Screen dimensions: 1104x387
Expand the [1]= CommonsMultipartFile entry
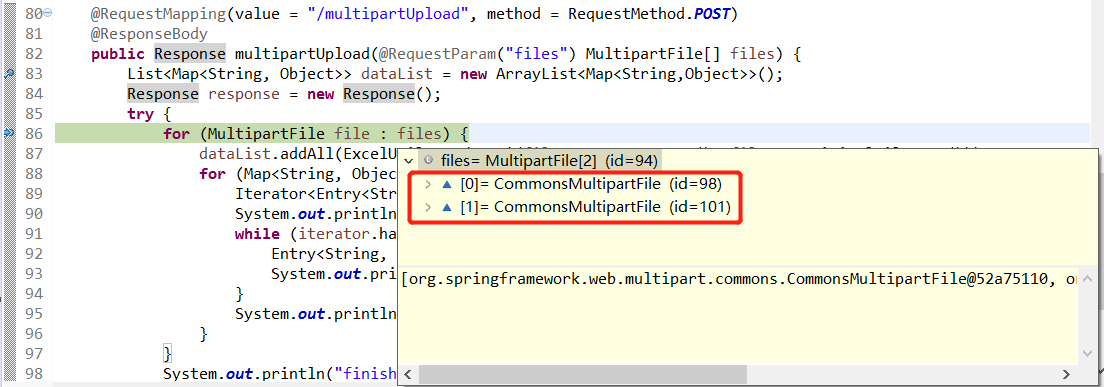(x=429, y=207)
